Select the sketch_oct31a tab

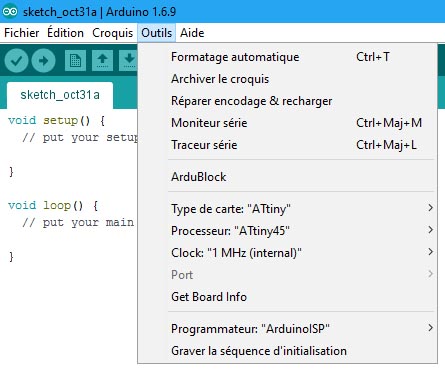coord(60,95)
